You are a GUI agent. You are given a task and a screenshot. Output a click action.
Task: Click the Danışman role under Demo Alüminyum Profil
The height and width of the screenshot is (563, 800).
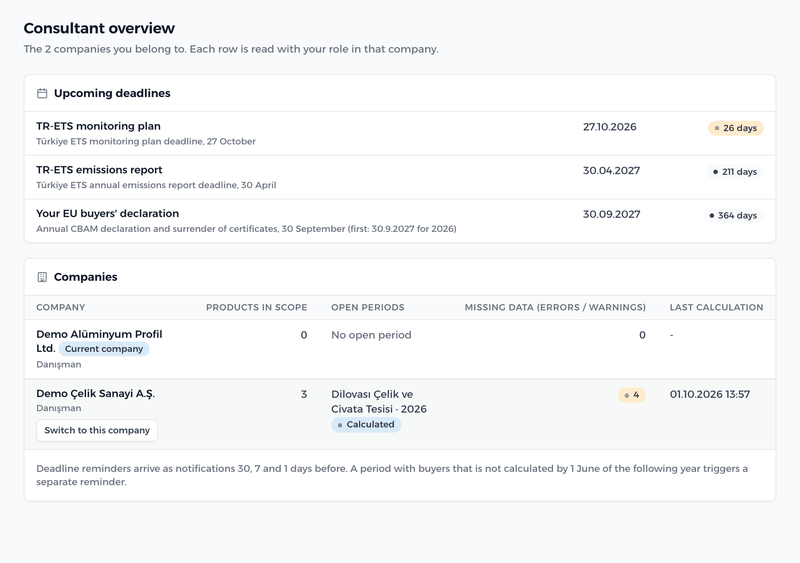[x=59, y=364]
